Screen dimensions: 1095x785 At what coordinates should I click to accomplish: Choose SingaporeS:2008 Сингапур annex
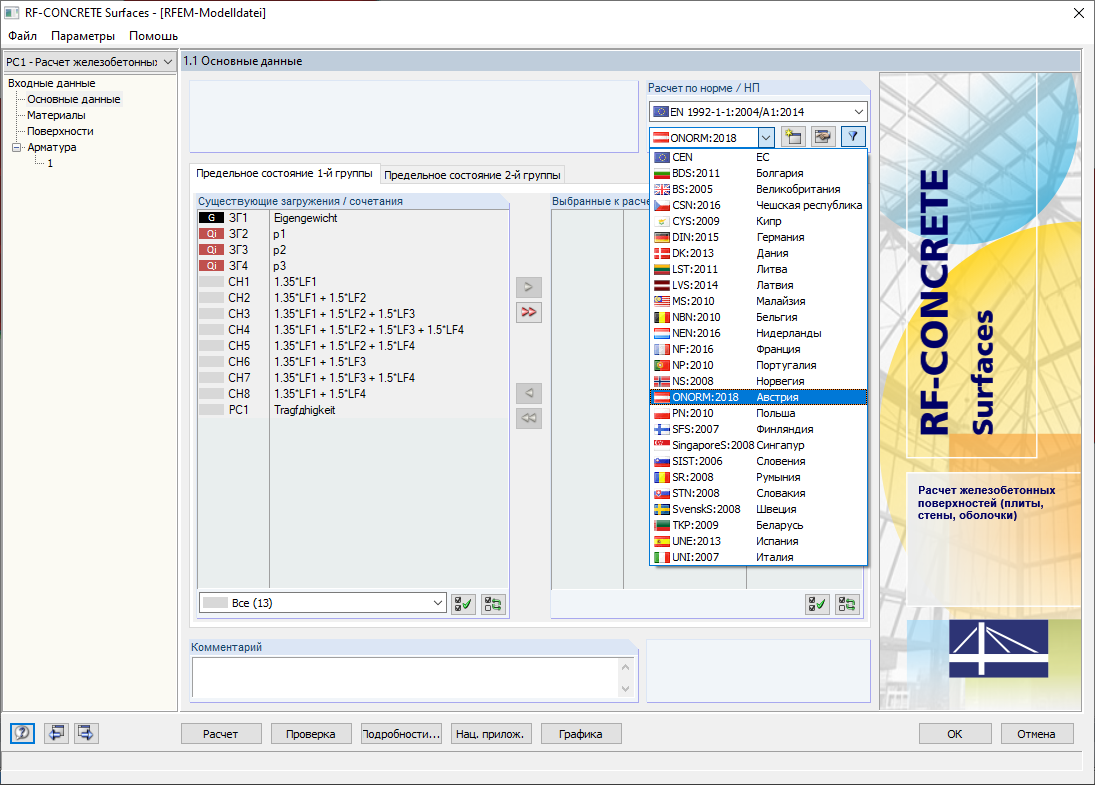[758, 445]
